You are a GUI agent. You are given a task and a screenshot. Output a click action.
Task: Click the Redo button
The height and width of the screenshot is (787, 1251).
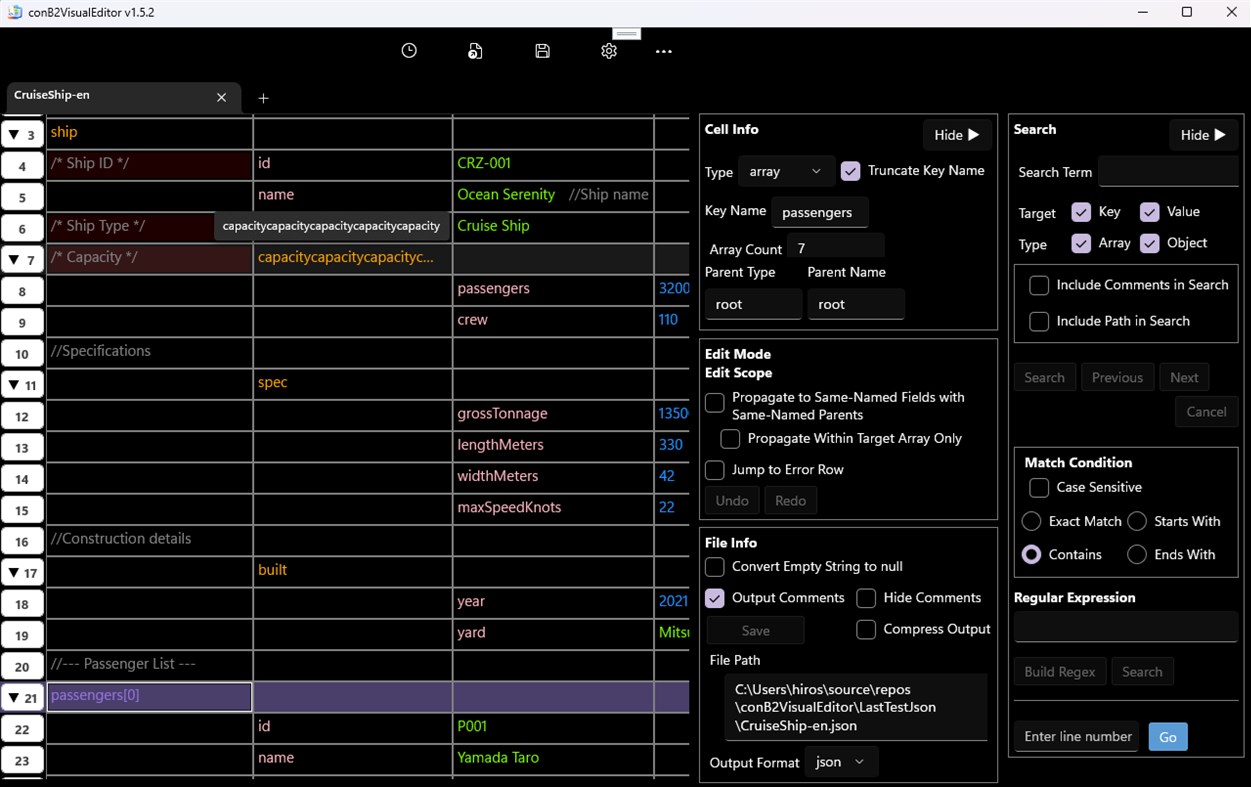[790, 501]
